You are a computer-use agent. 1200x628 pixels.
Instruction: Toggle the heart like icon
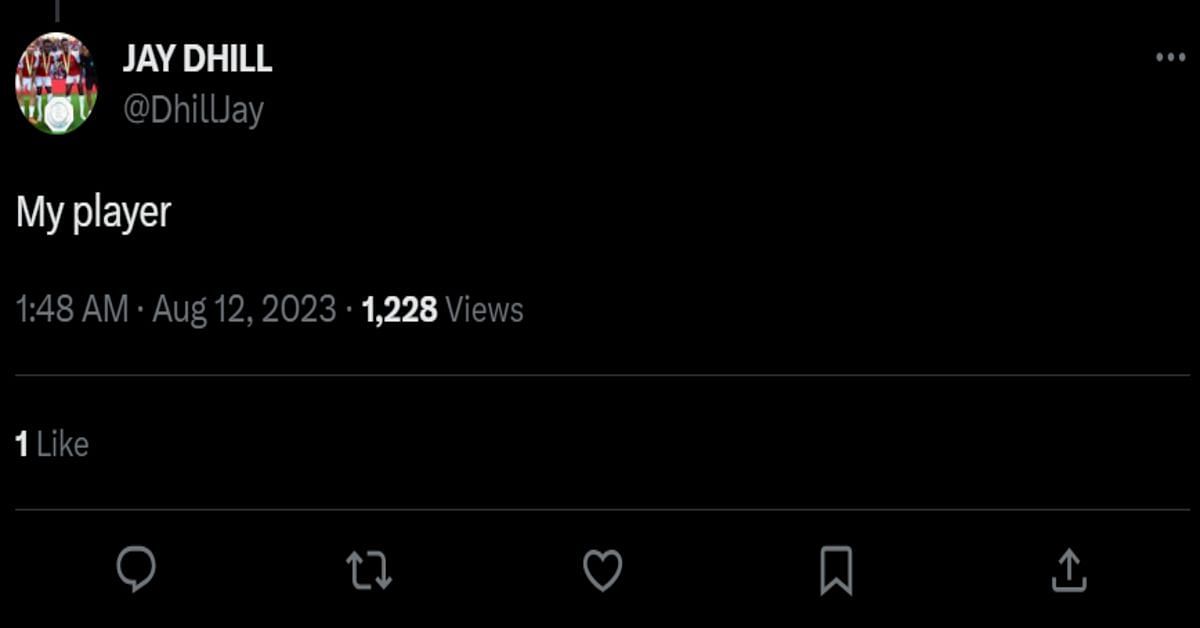602,571
